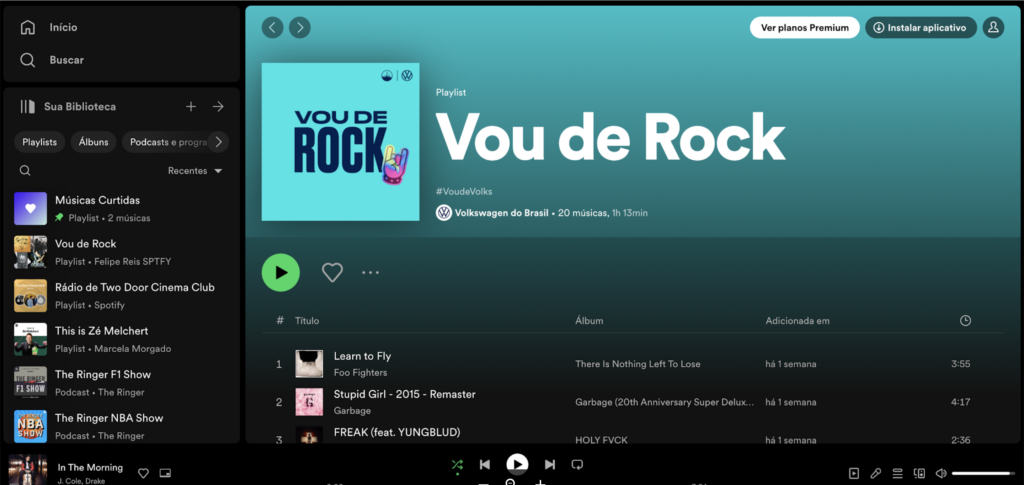Open the Recentes sort dropdown

point(195,171)
